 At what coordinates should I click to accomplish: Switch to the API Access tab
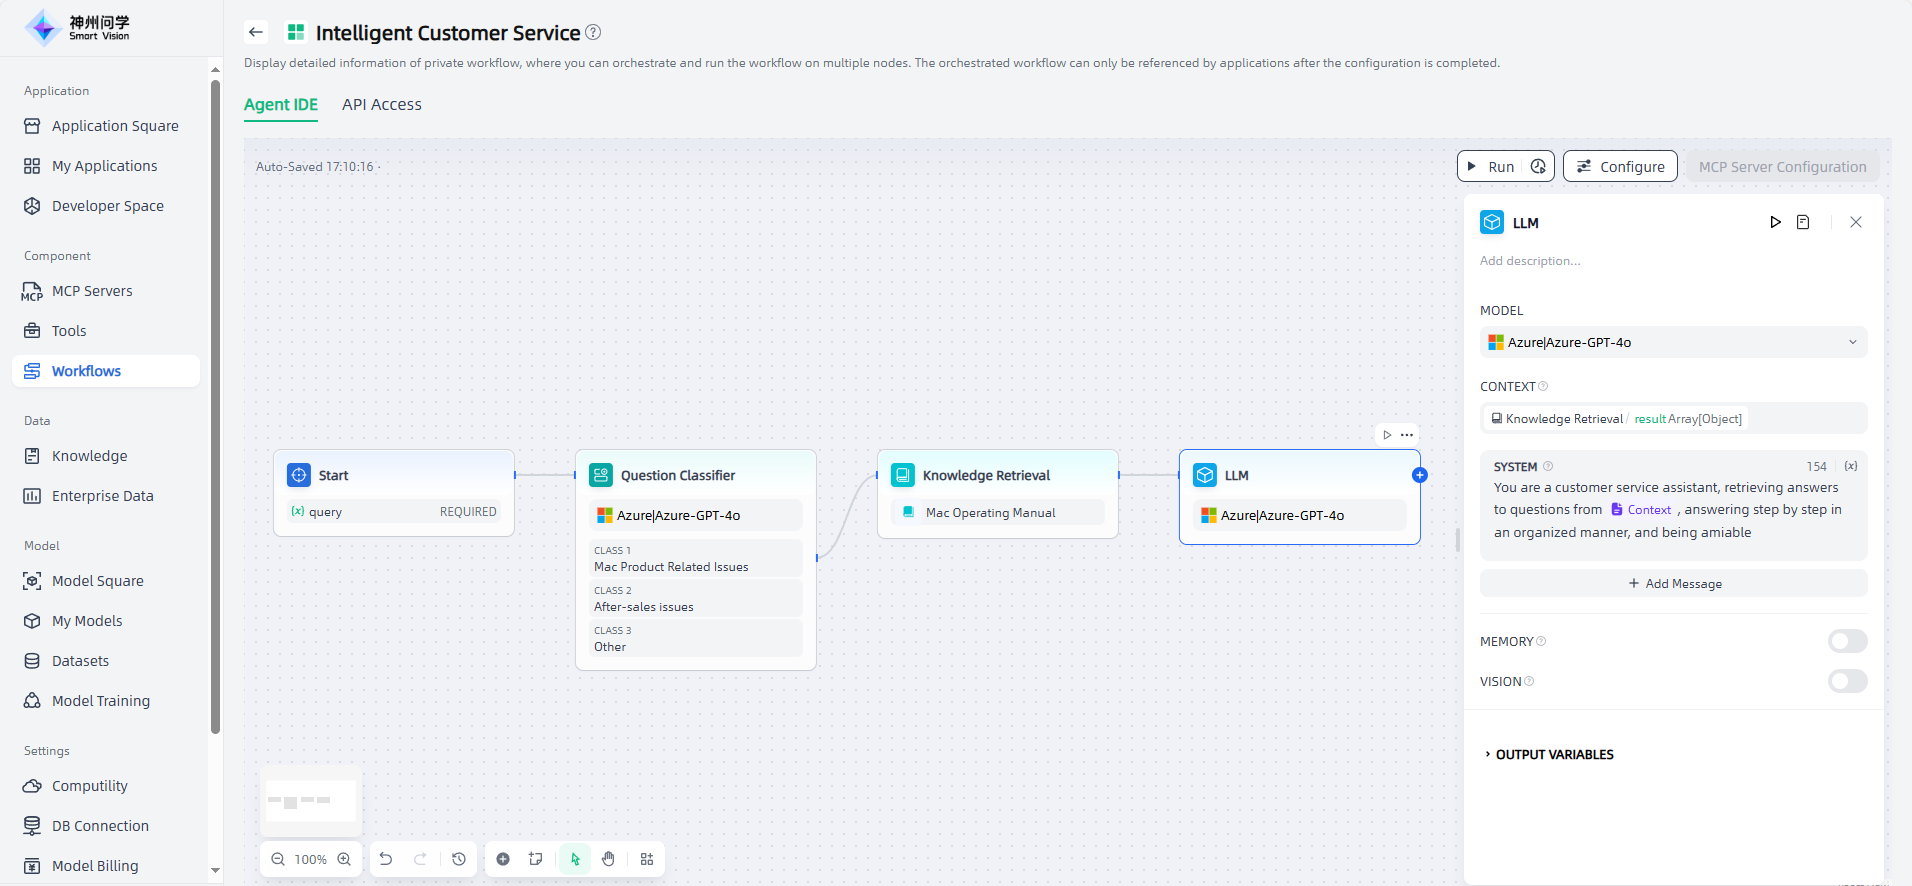pos(381,105)
